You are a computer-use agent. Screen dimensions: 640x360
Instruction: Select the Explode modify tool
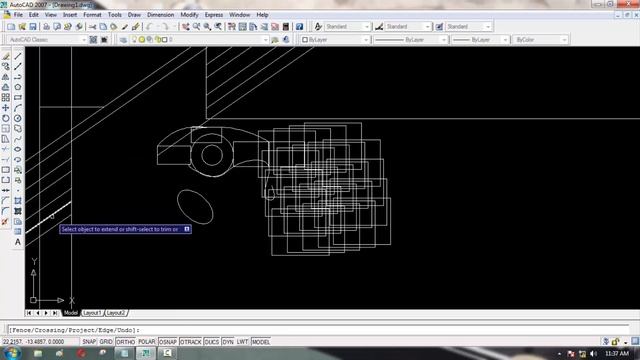[x=6, y=222]
